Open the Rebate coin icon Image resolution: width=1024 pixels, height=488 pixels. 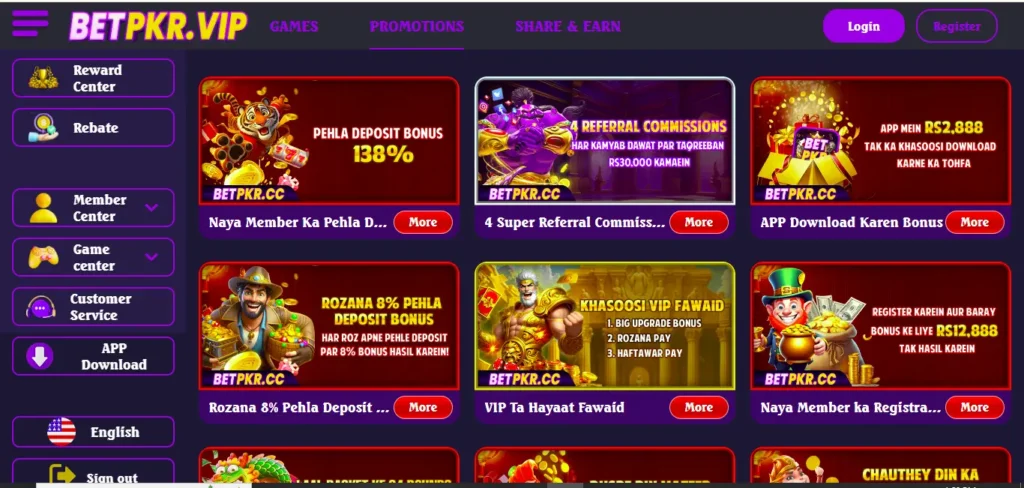tap(43, 127)
